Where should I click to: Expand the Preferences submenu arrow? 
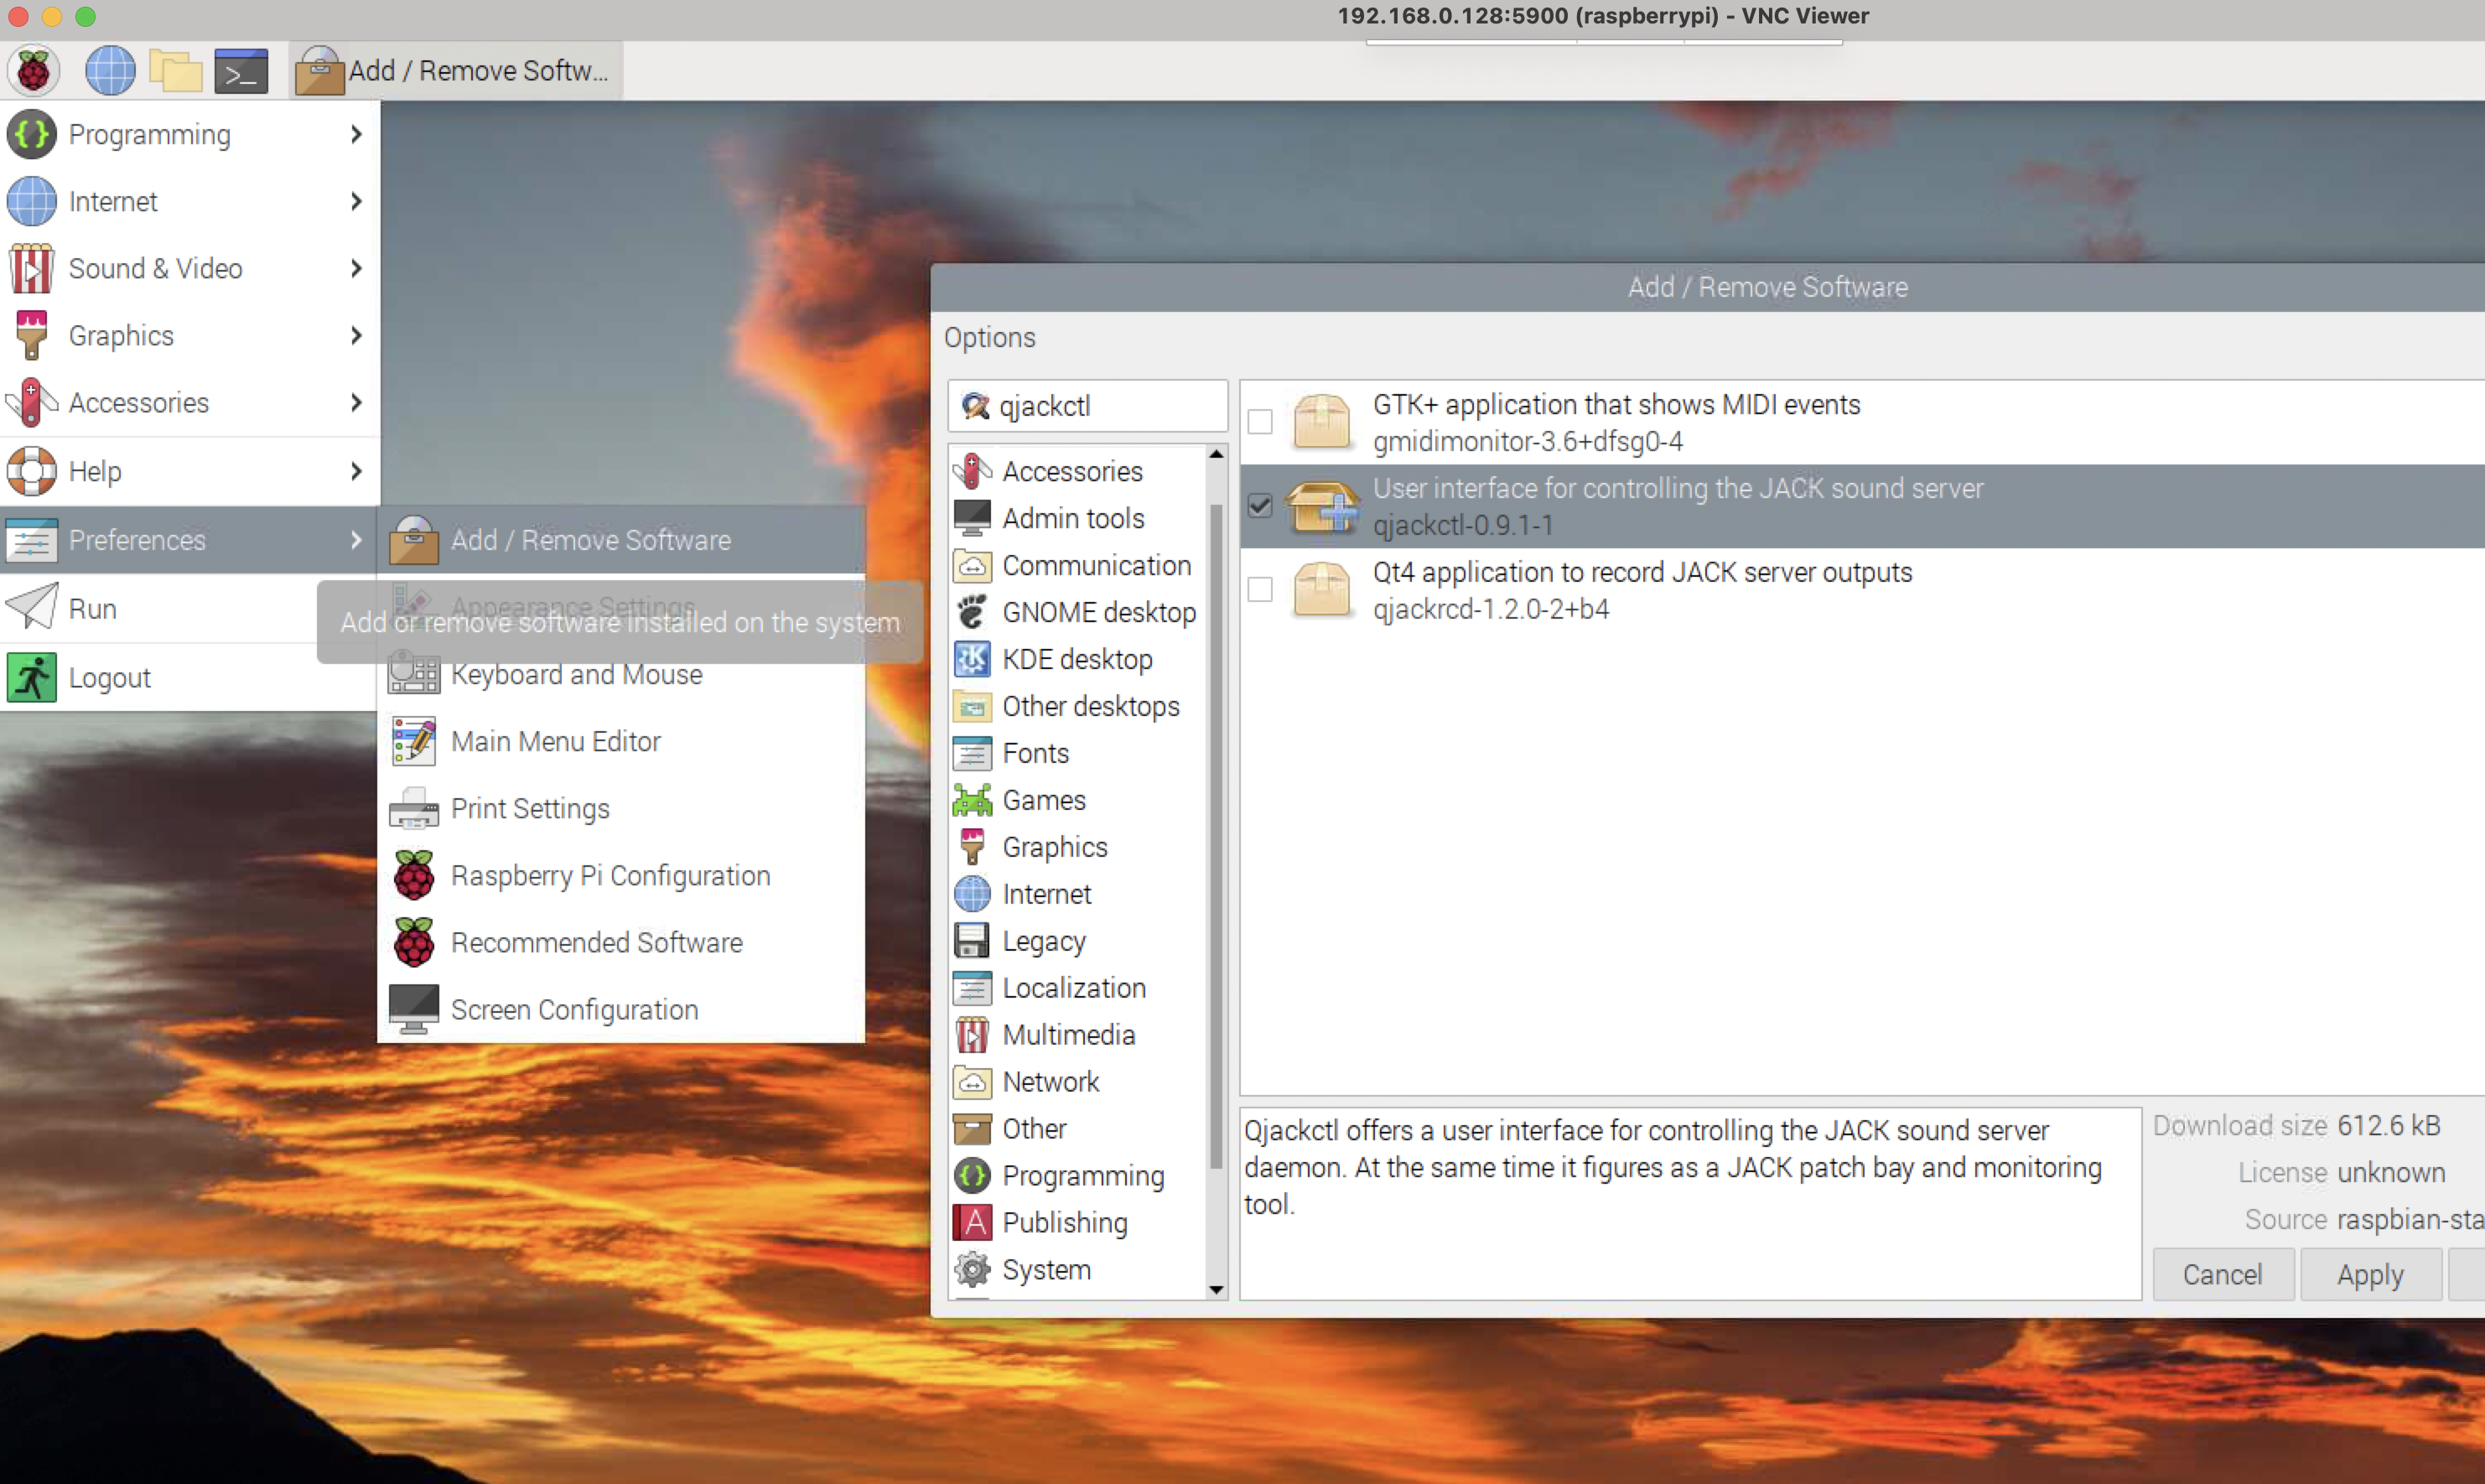[356, 540]
